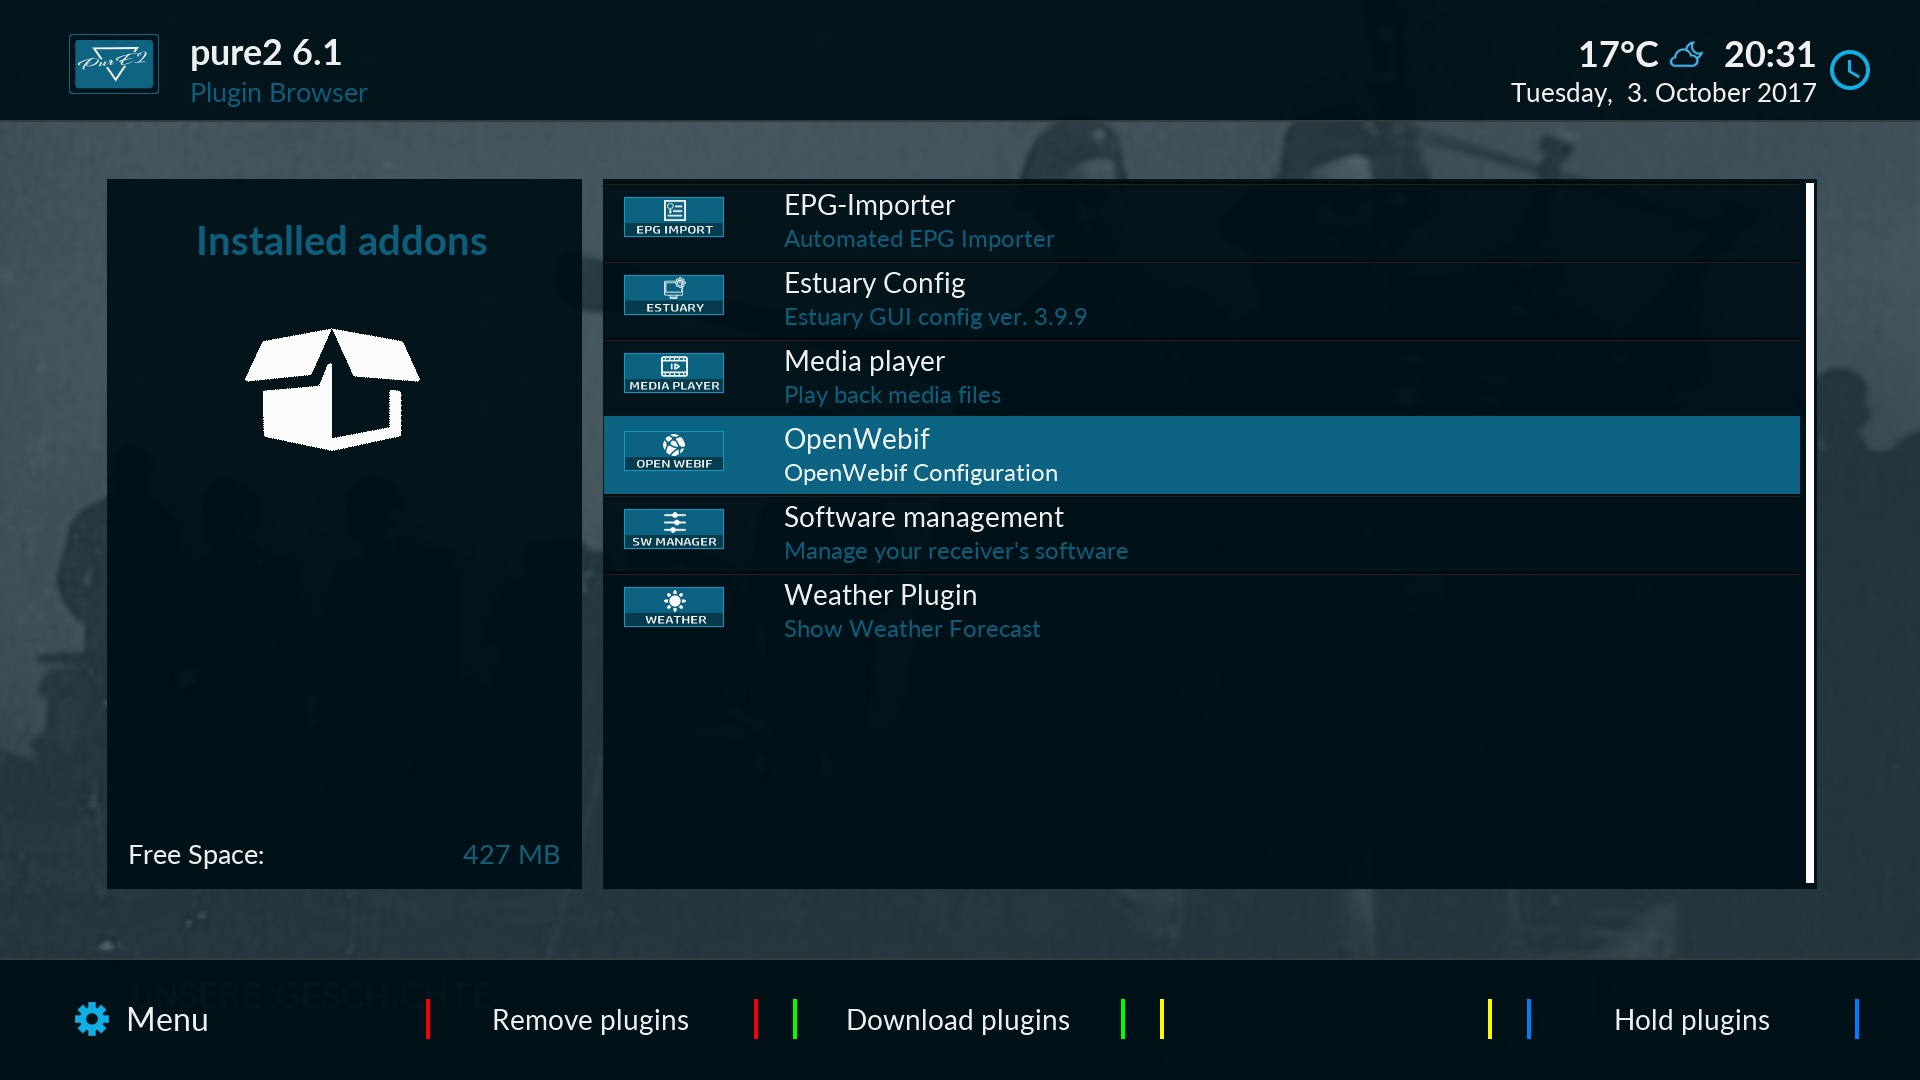Screen dimensions: 1920x1080
Task: Toggle Media Player plugin selection
Action: point(1203,376)
